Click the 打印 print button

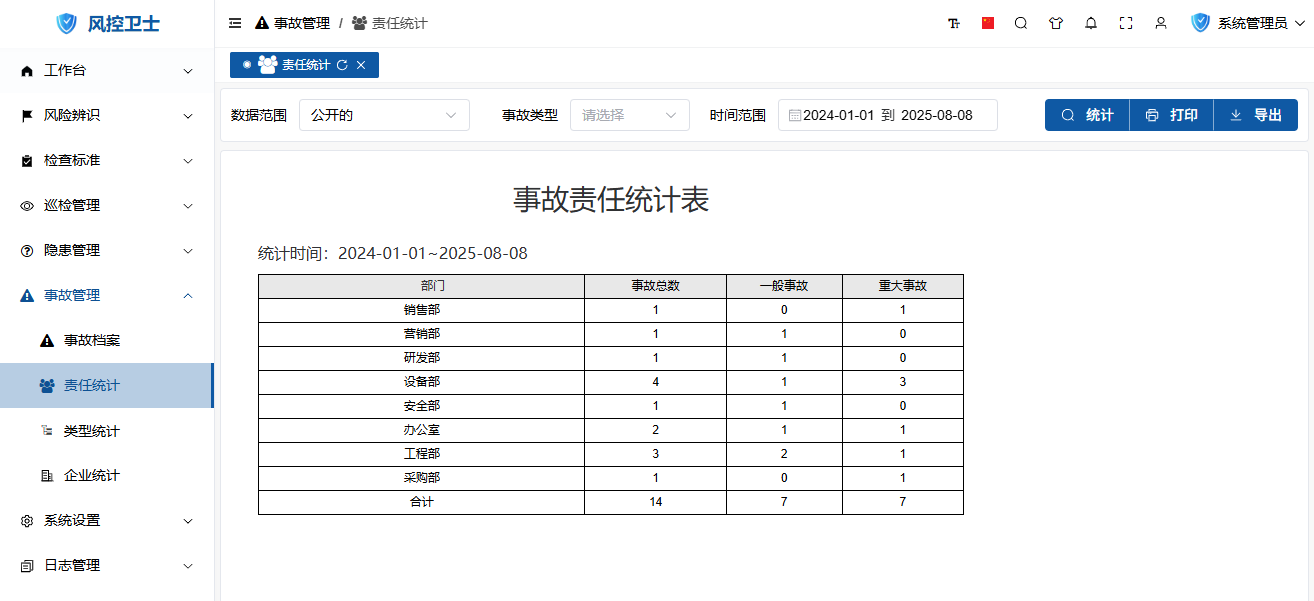click(x=1171, y=115)
